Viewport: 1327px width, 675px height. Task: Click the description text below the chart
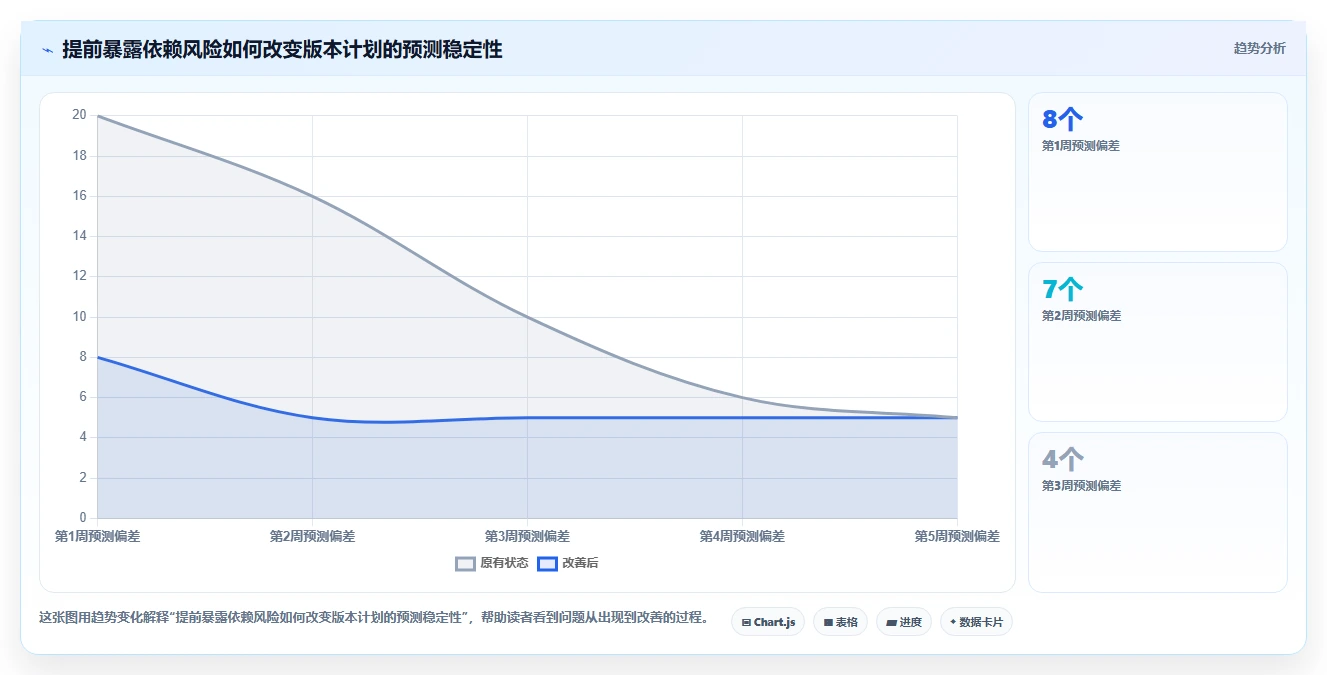click(373, 618)
